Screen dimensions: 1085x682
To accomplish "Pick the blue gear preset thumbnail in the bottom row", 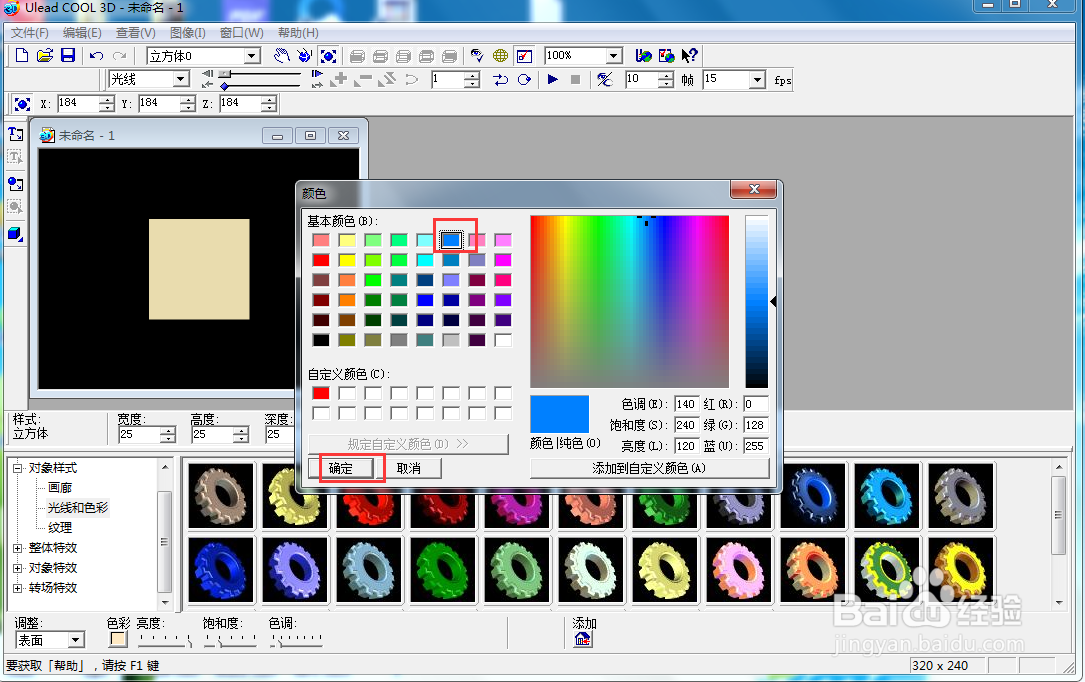I will click(221, 570).
